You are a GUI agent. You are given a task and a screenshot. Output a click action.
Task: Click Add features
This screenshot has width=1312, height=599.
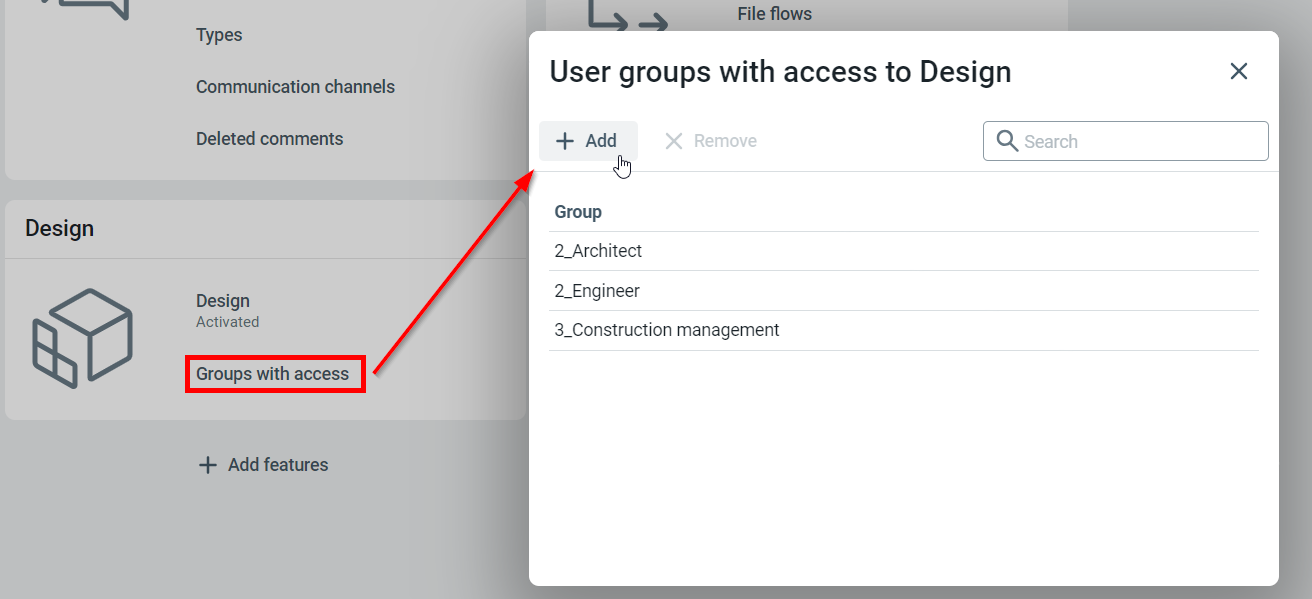coord(275,464)
